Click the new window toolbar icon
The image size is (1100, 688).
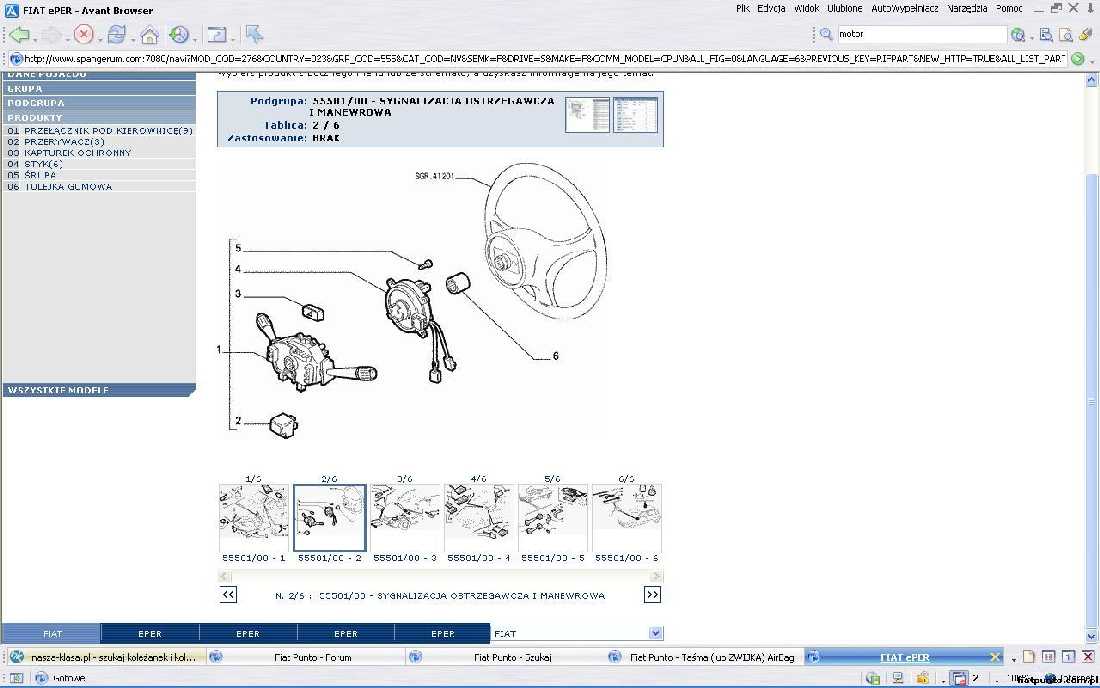pyautogui.click(x=217, y=34)
